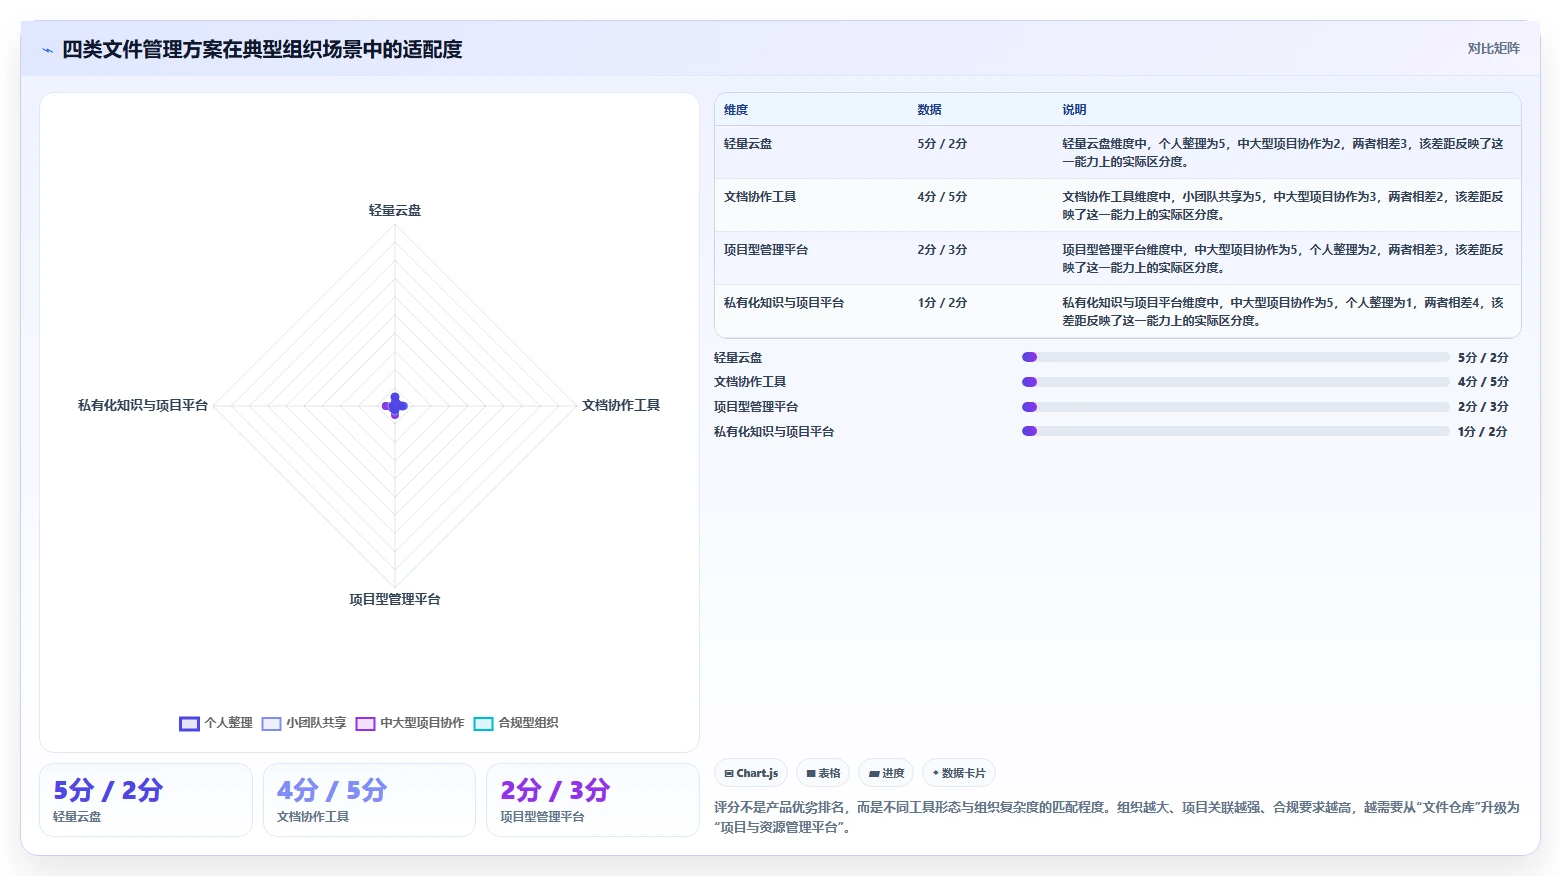The height and width of the screenshot is (876, 1561).
Task: Click the 维度 table column header
Action: tap(736, 110)
